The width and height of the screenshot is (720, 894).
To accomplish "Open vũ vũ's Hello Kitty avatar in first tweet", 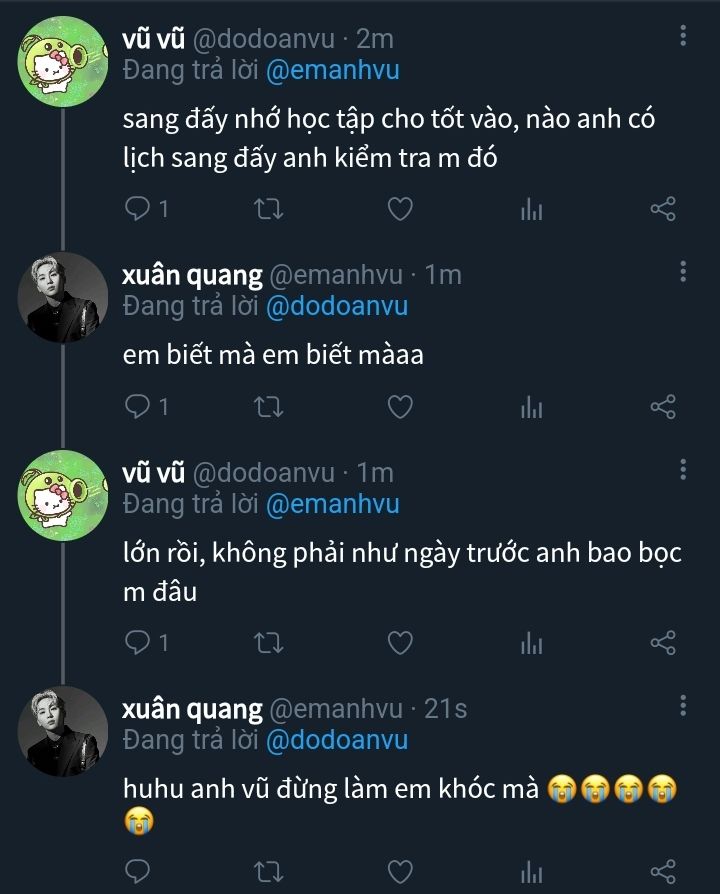I will [63, 62].
